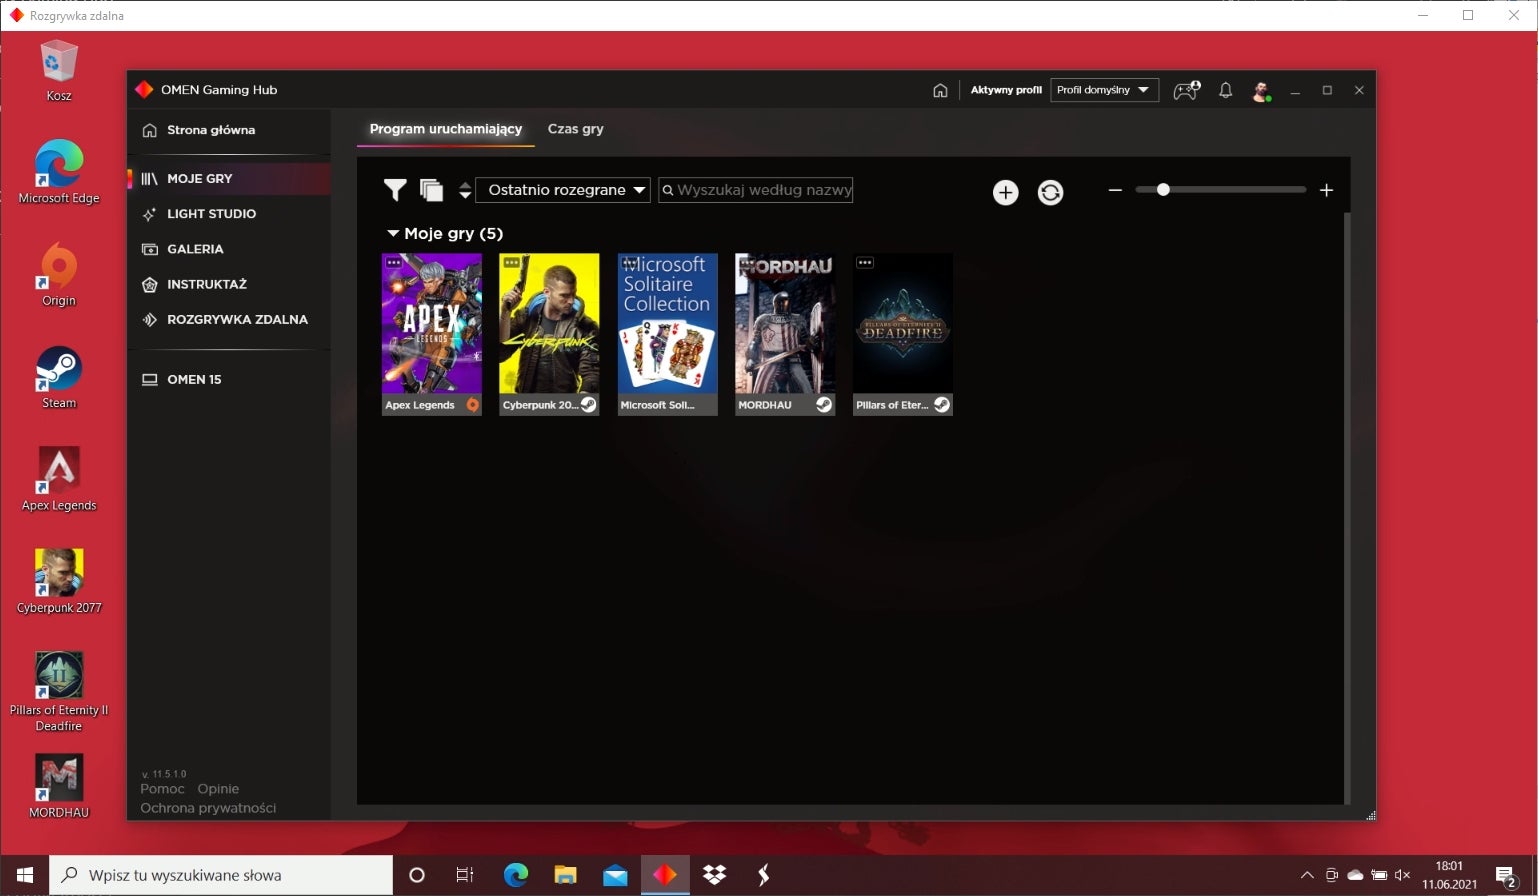Click the Opinie link
Image resolution: width=1538 pixels, height=896 pixels.
pos(218,789)
